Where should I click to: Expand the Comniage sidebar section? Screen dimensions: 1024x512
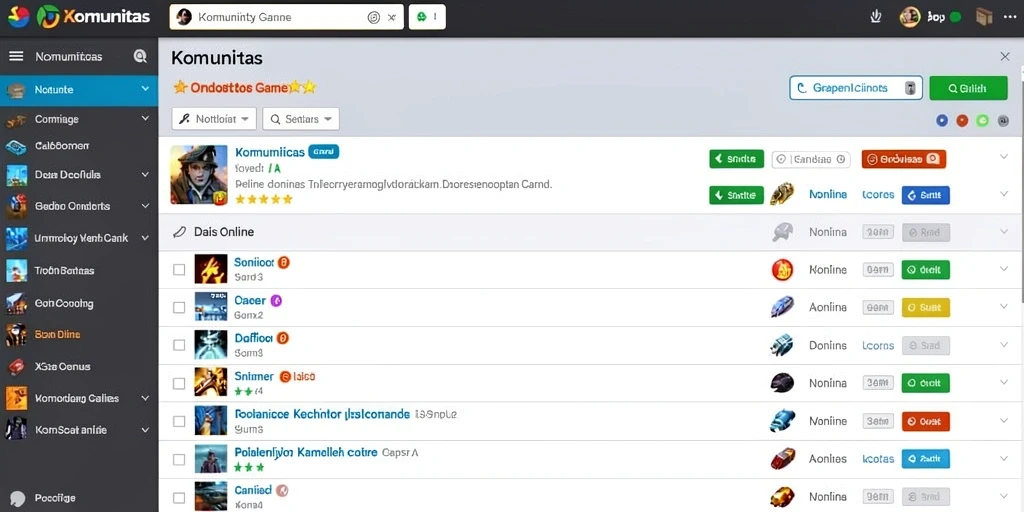tap(79, 119)
